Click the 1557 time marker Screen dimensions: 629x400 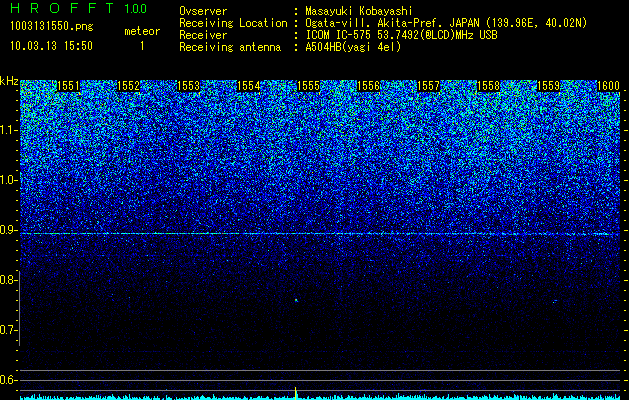pos(428,86)
